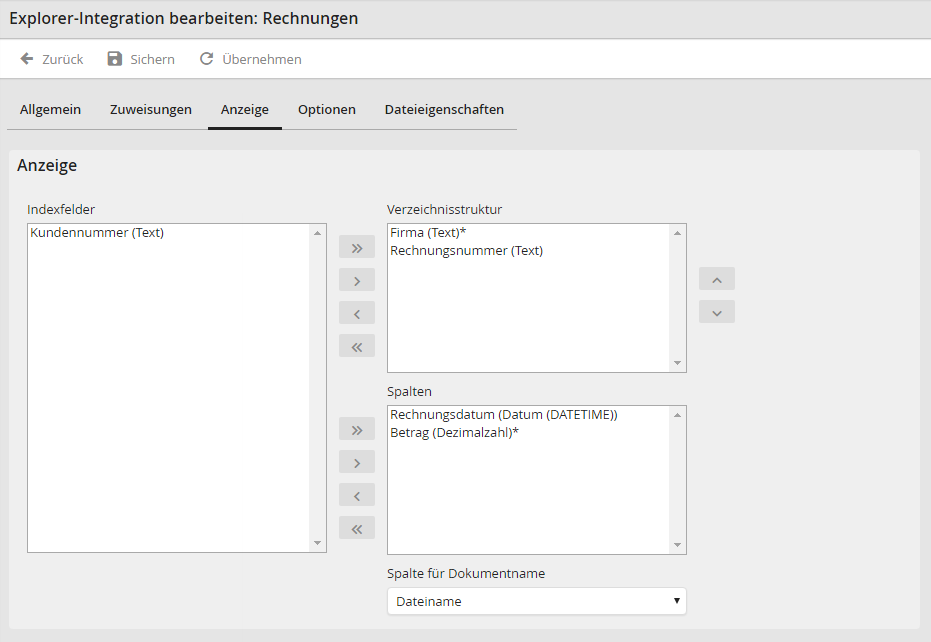Remove selected field from Verzeichnisstruktur

357,313
